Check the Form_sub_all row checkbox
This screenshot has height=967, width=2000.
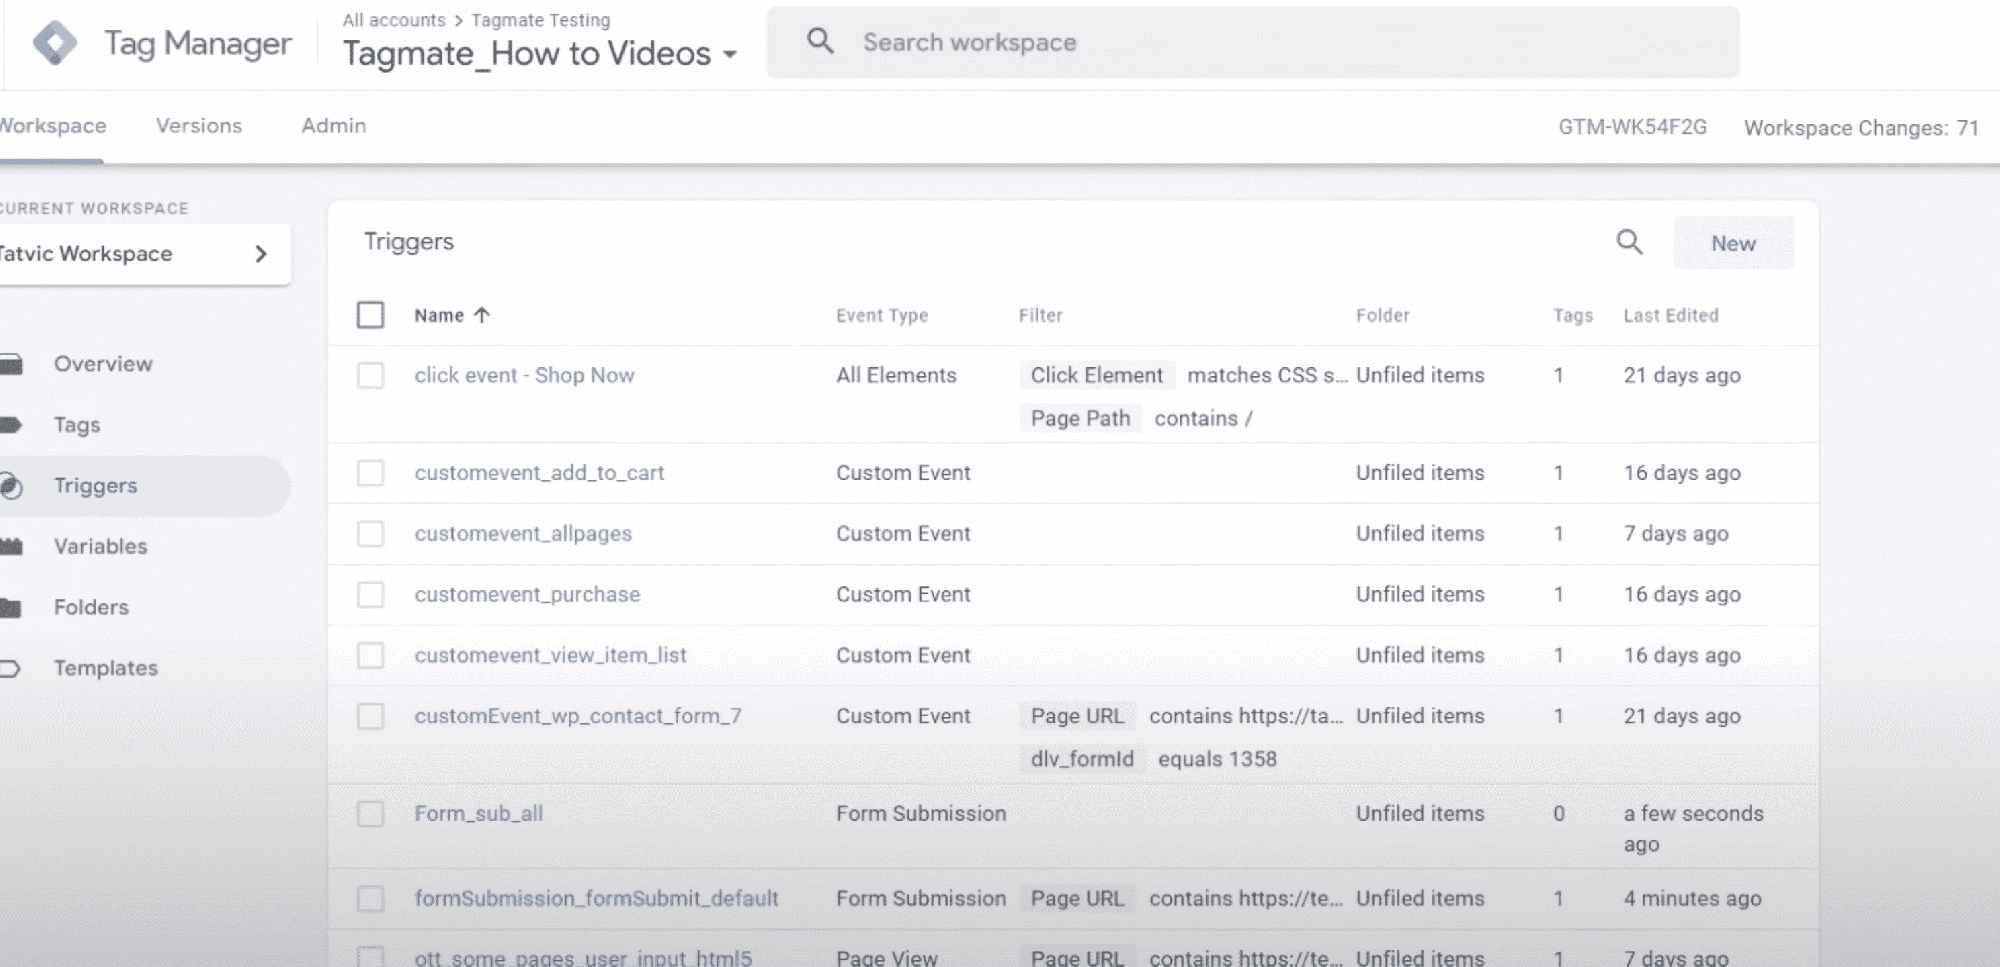pos(371,814)
